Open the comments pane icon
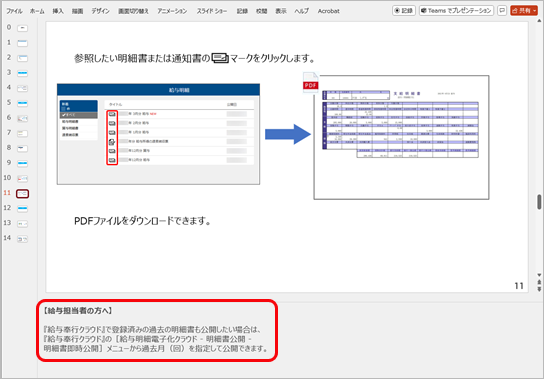Screen dimensions: 544x379 click(502, 10)
